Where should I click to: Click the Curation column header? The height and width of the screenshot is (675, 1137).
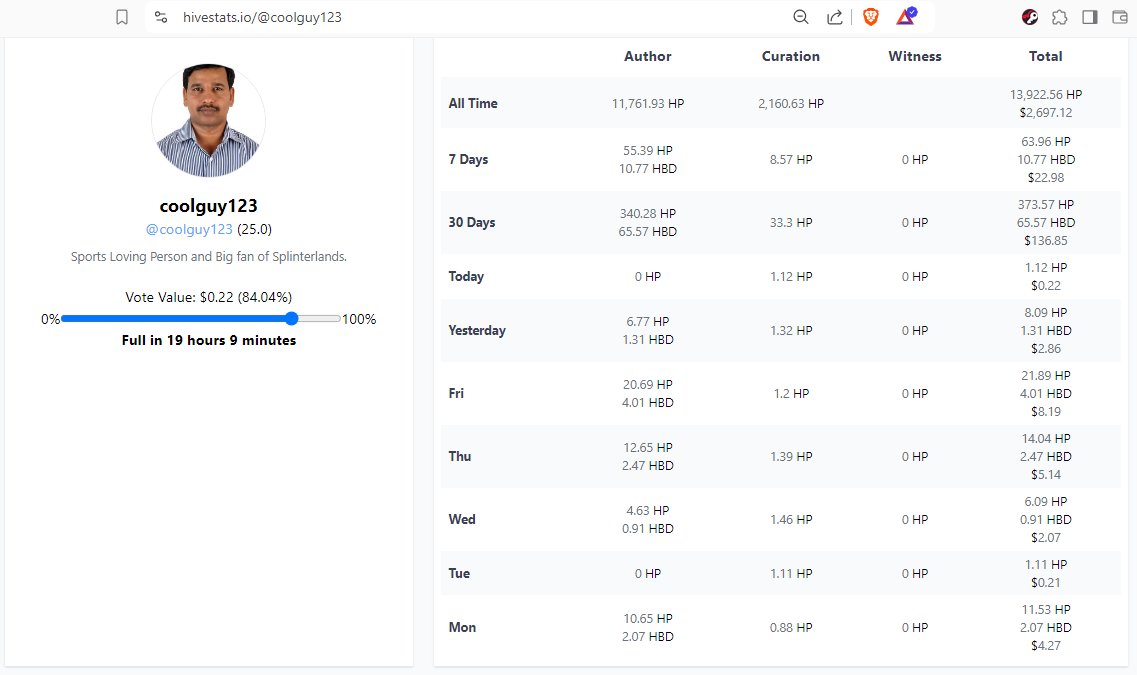pos(790,56)
